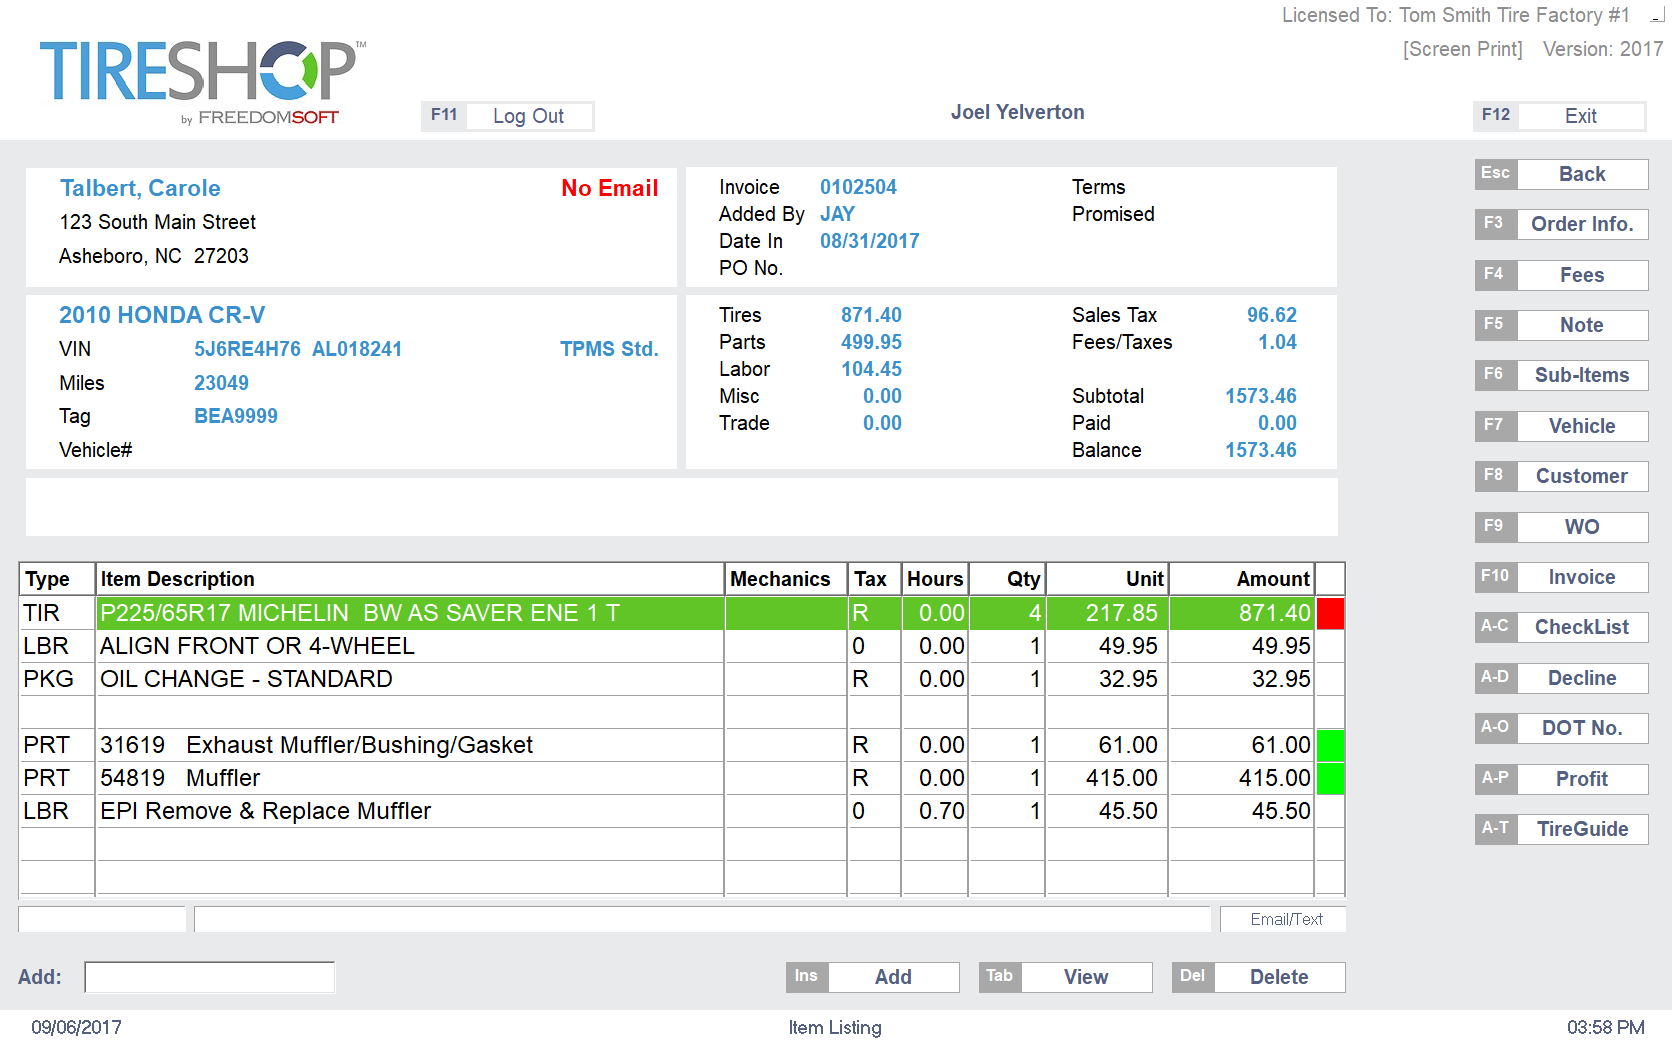Click the long empty field beside Email/Text
This screenshot has height=1042, width=1672.
(702, 919)
